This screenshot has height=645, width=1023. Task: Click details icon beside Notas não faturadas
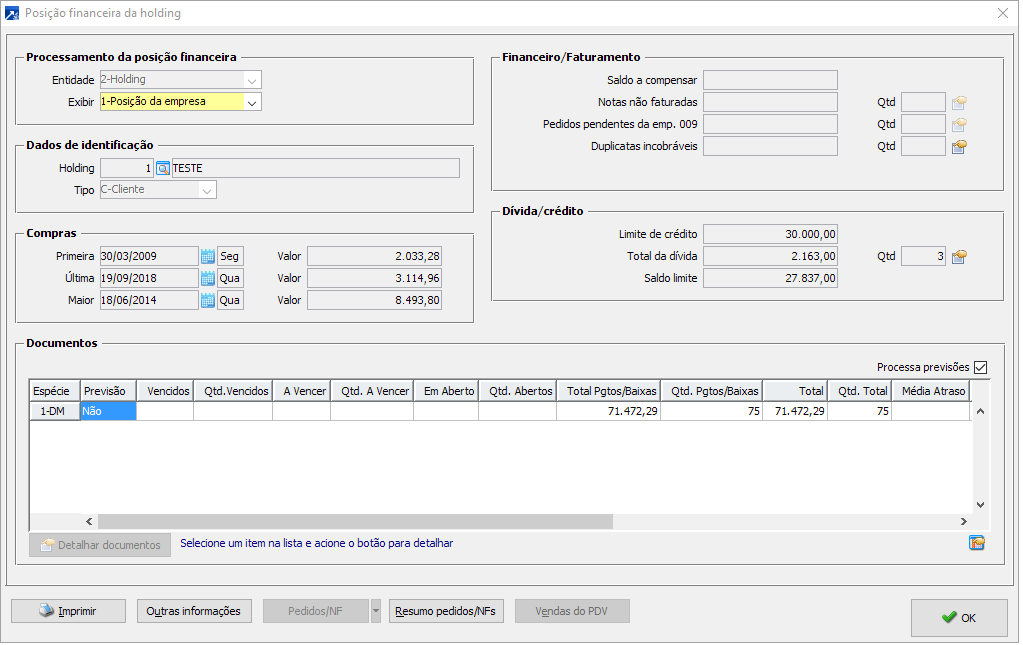959,102
